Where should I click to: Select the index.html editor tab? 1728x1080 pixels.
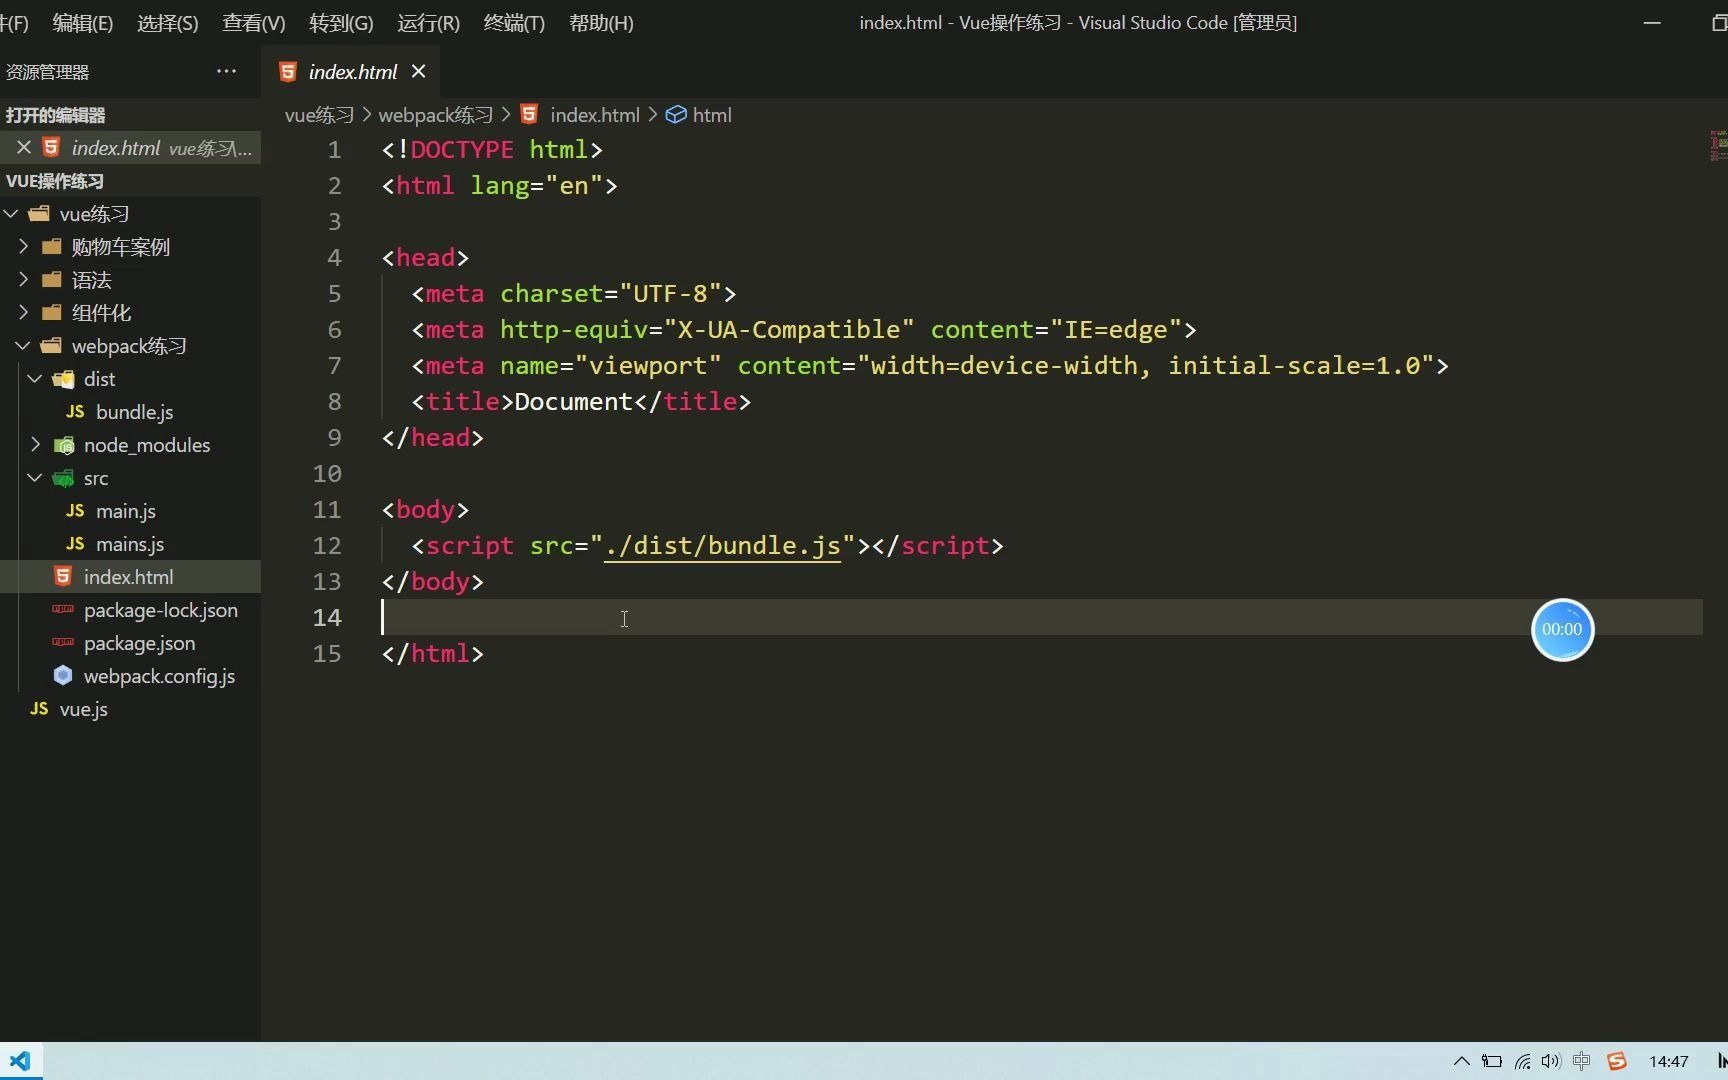point(351,72)
